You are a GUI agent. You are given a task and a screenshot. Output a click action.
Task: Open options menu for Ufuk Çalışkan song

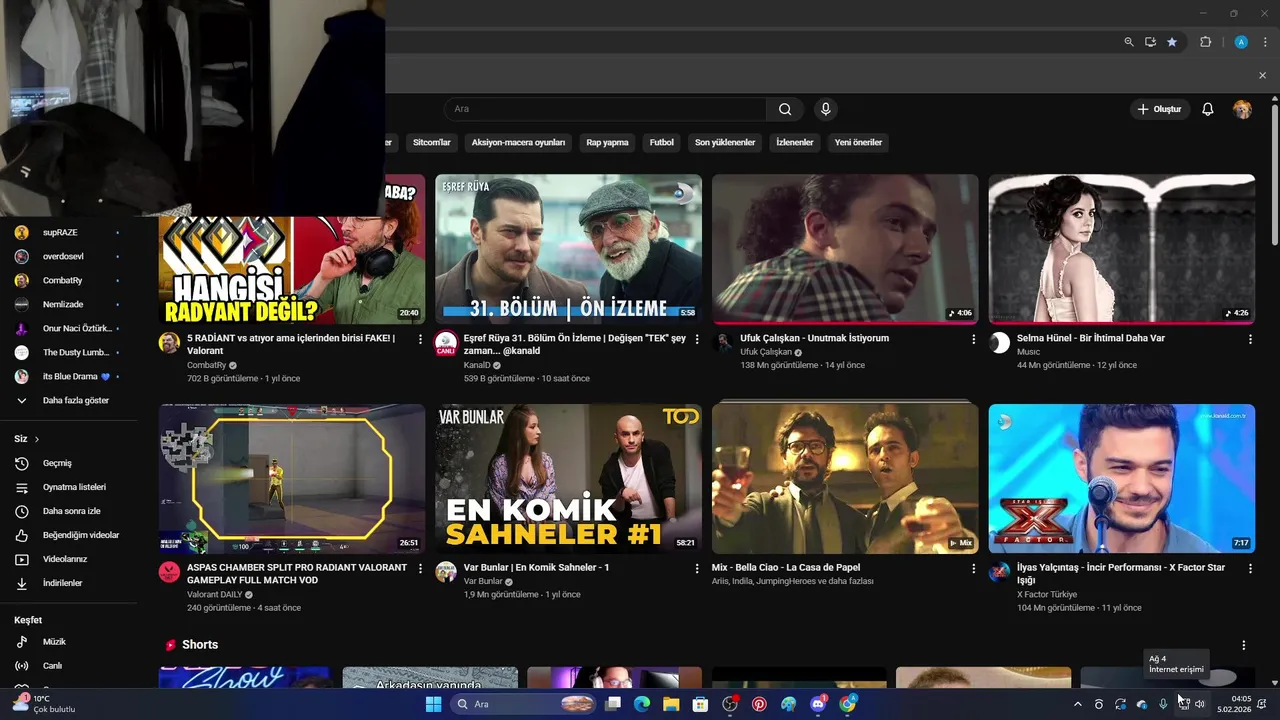pos(973,339)
